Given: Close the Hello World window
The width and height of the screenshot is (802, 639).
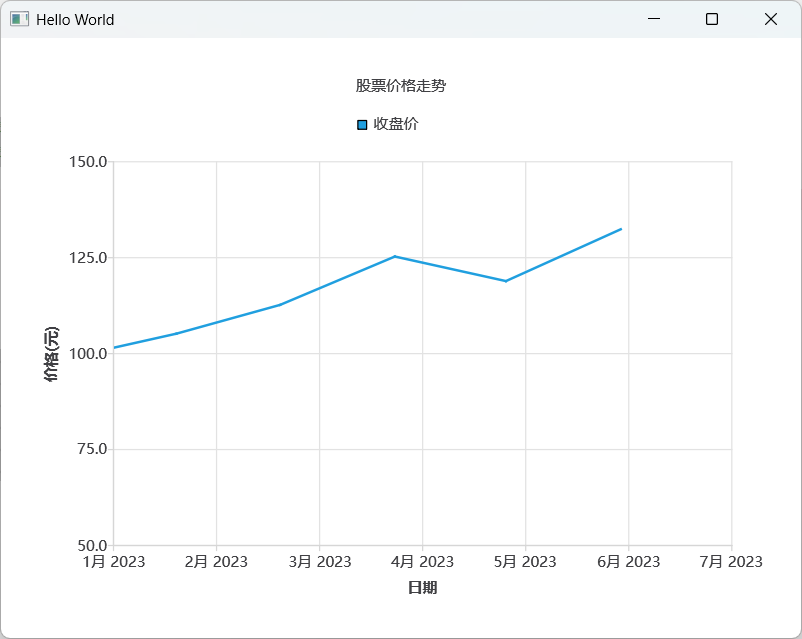Looking at the screenshot, I should pyautogui.click(x=770, y=19).
